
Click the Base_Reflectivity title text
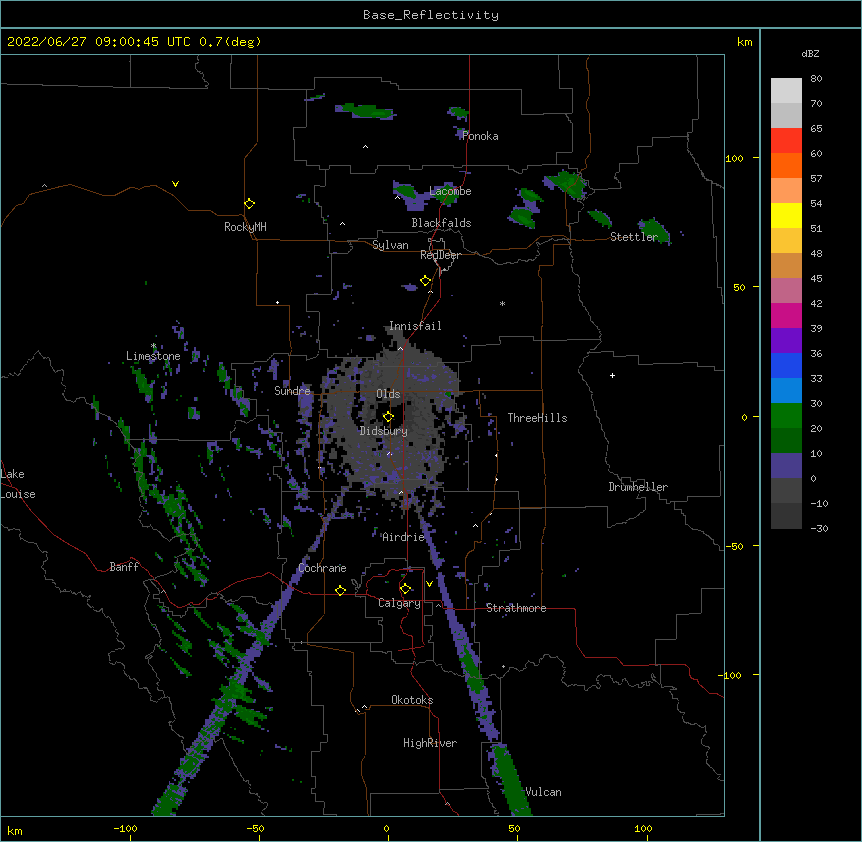click(431, 15)
